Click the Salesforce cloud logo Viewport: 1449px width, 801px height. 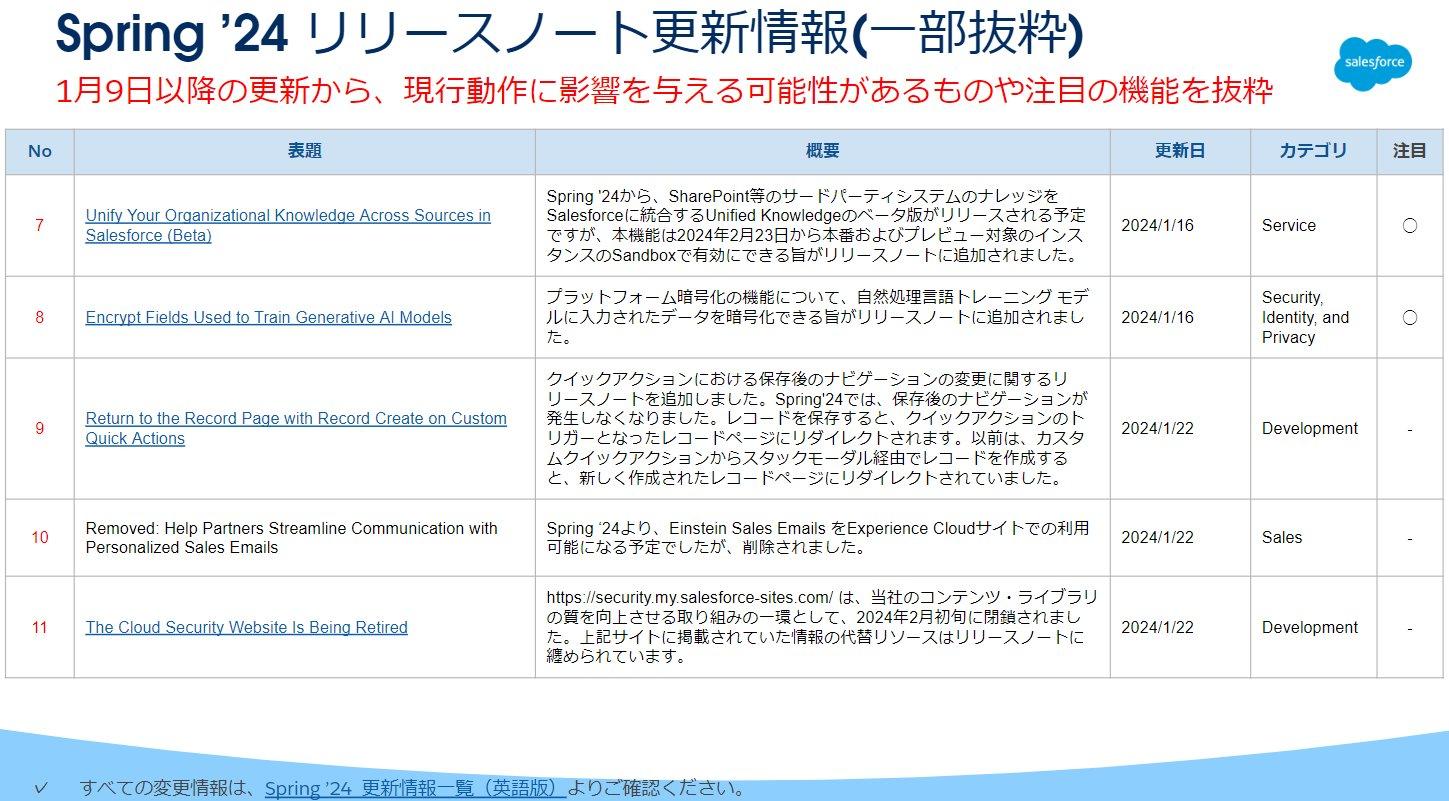point(1374,65)
